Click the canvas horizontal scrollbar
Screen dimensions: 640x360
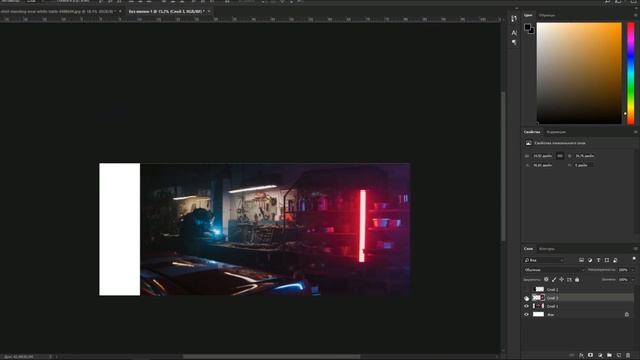pyautogui.click(x=271, y=357)
